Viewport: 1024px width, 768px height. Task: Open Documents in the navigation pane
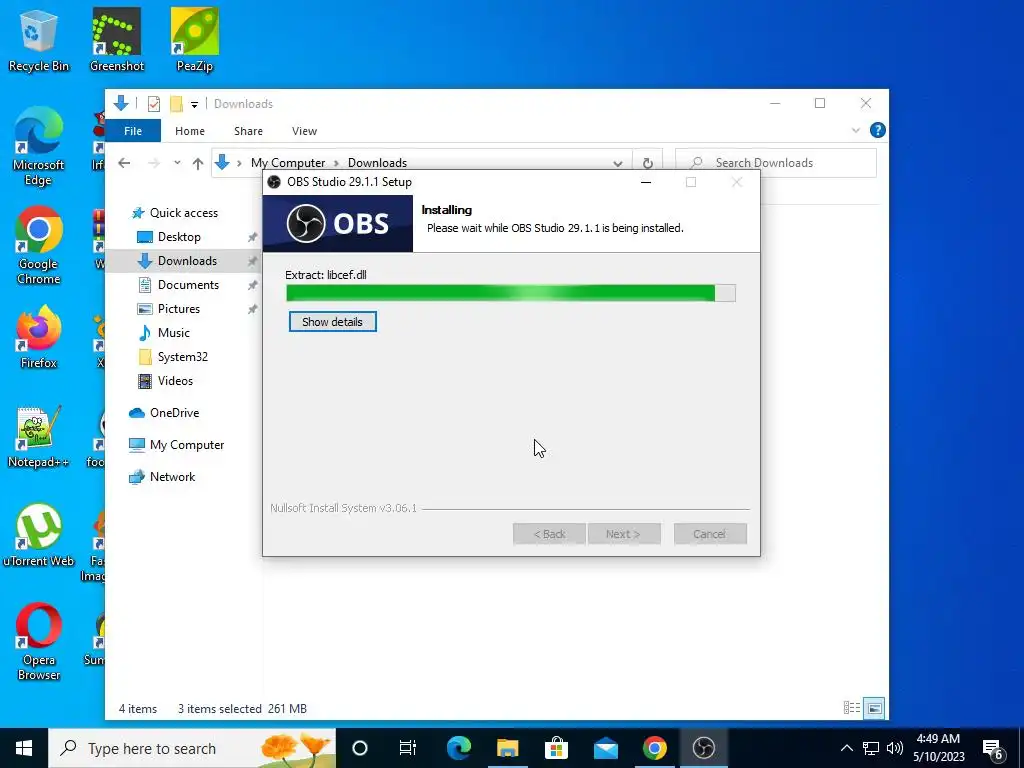click(x=188, y=285)
